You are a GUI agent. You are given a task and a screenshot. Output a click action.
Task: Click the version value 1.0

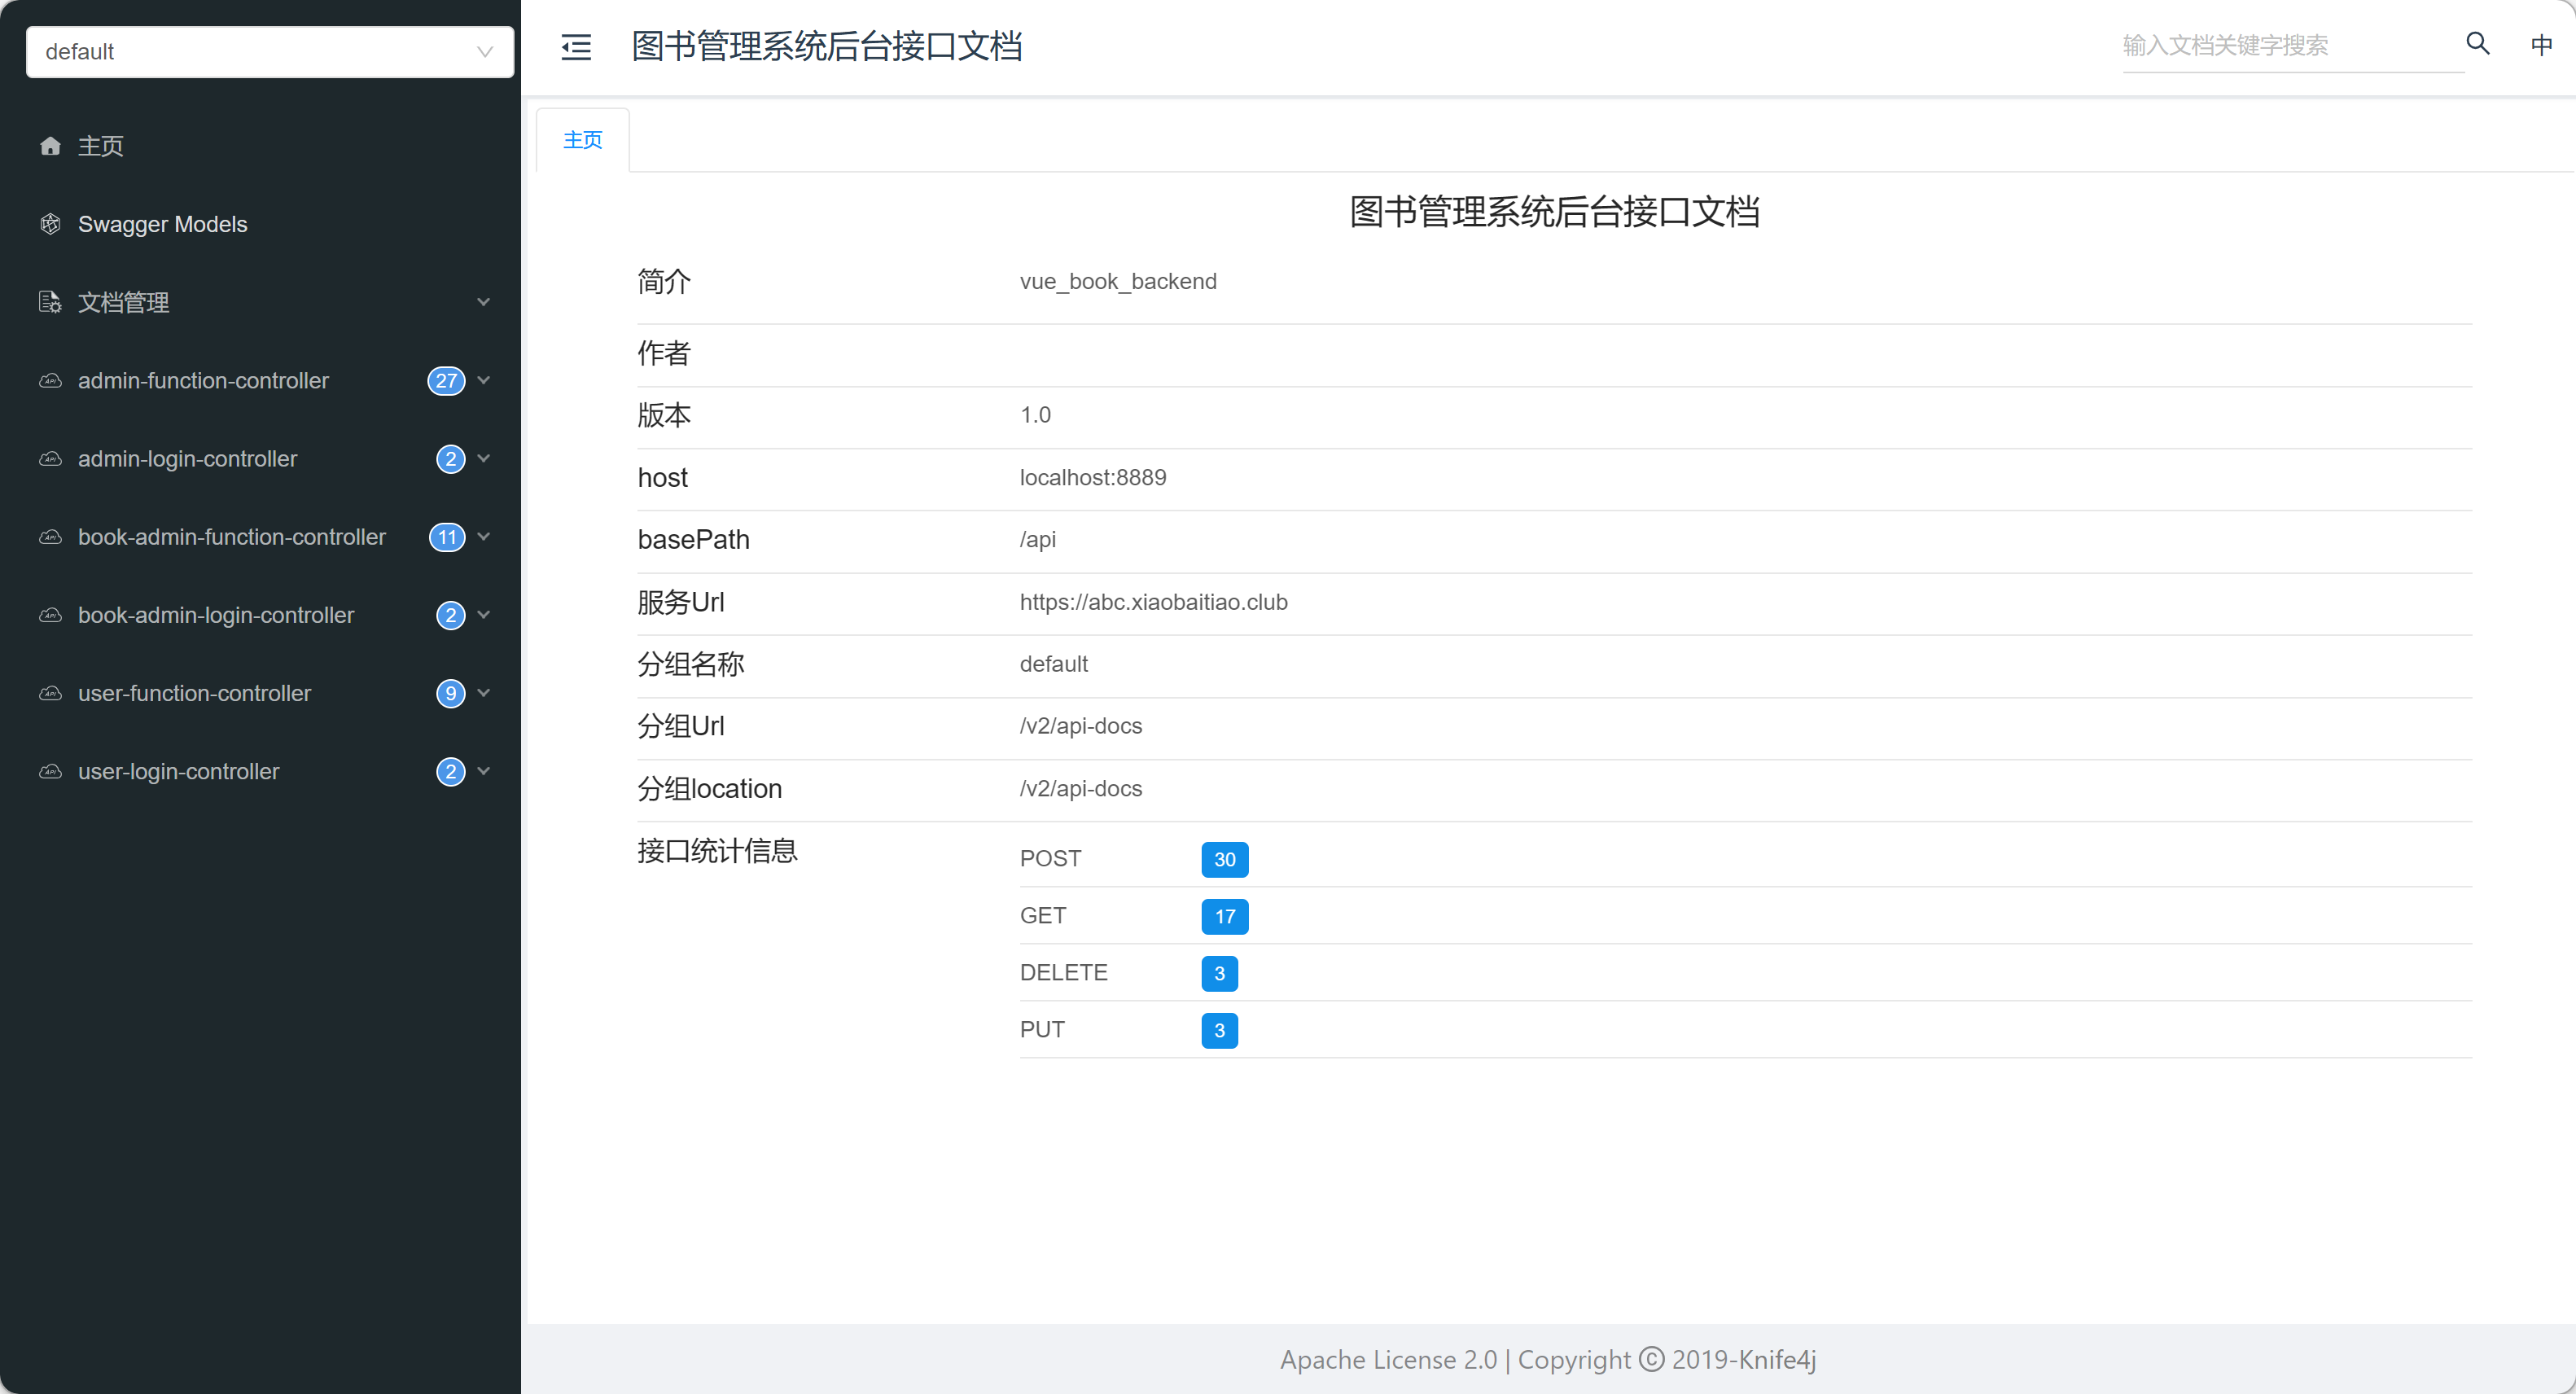[1035, 415]
